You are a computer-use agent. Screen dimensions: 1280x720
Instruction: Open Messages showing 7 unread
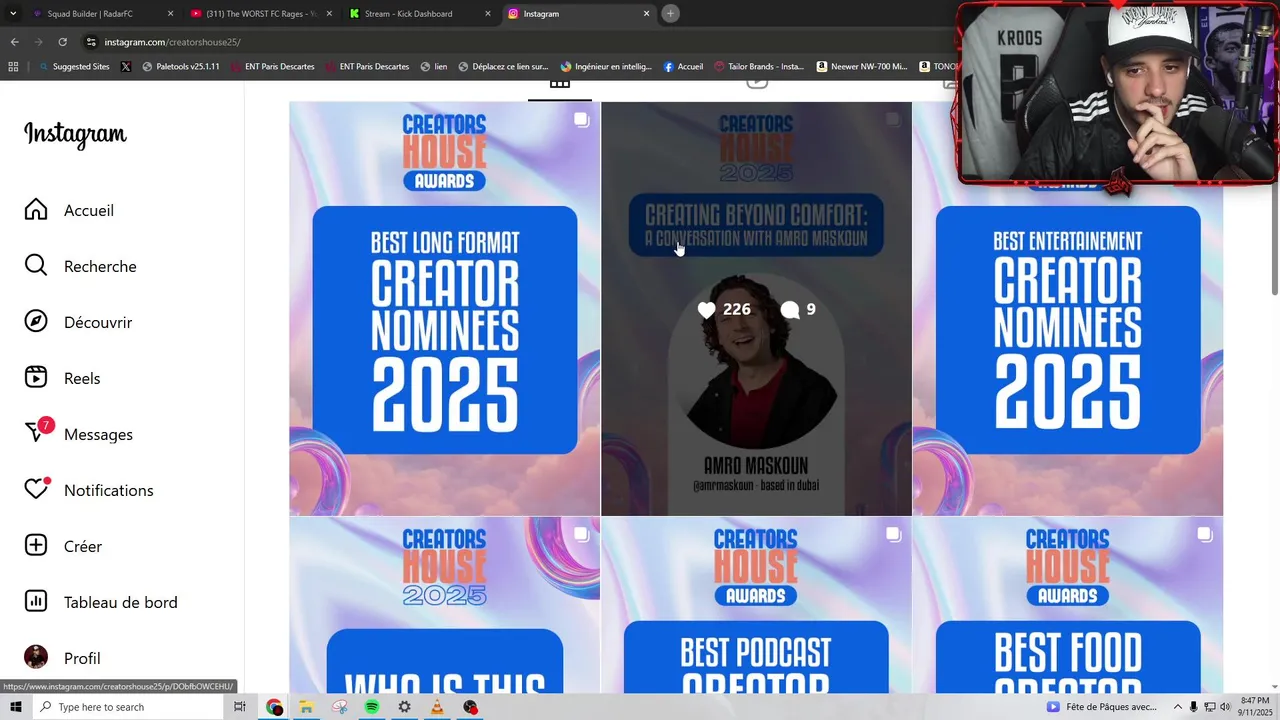[x=79, y=434]
